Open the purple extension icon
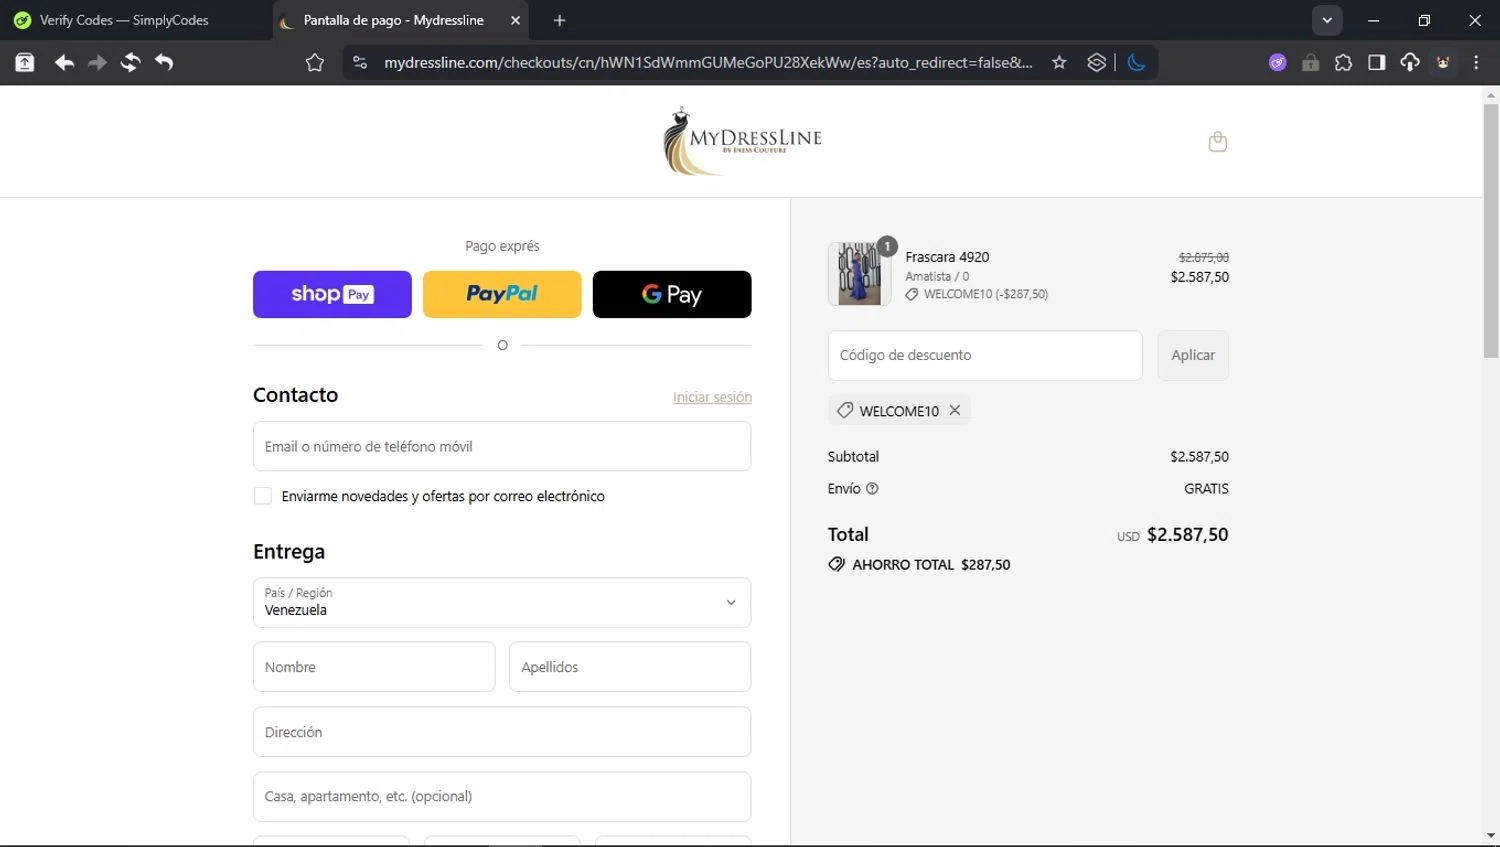Viewport: 1500px width, 847px height. point(1277,62)
